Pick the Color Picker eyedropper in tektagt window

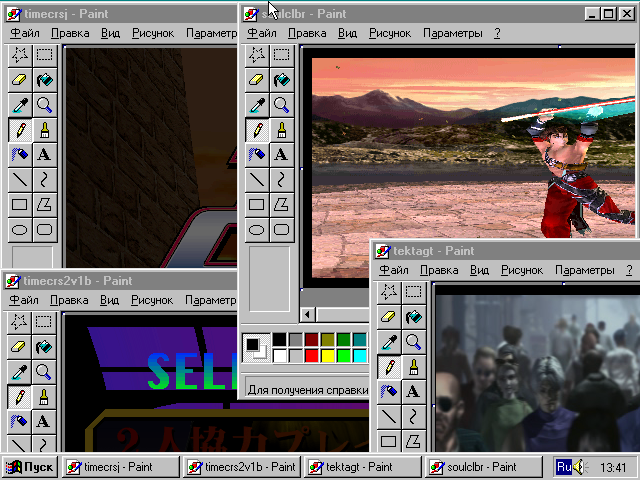[x=389, y=342]
